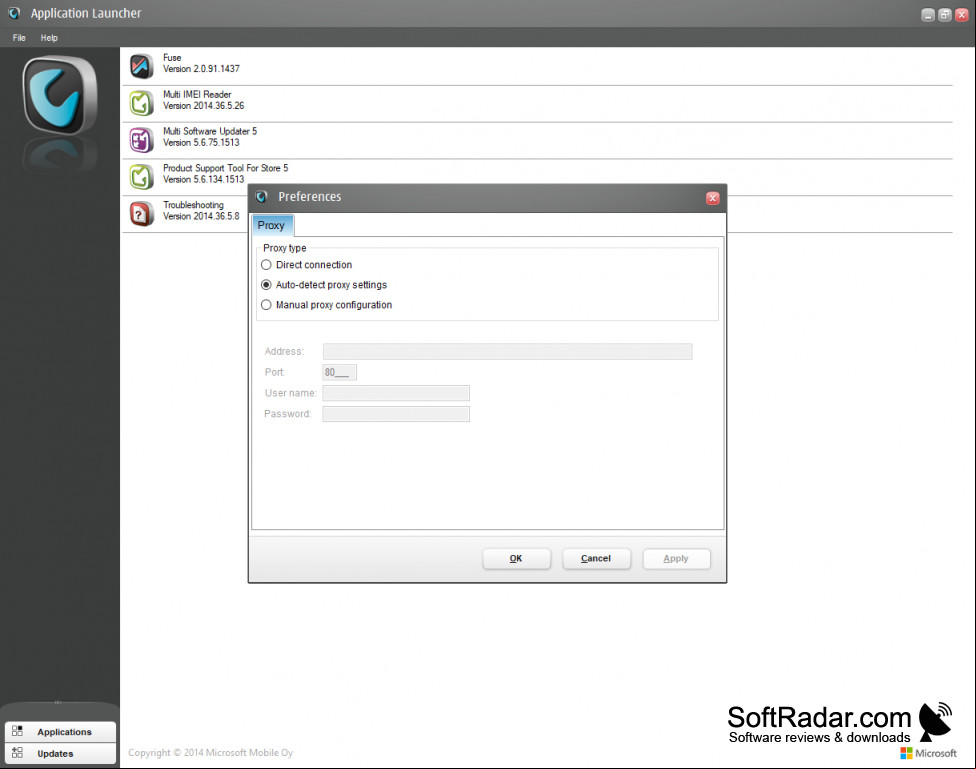The height and width of the screenshot is (769, 976).
Task: Focus the Password field
Action: (x=396, y=414)
